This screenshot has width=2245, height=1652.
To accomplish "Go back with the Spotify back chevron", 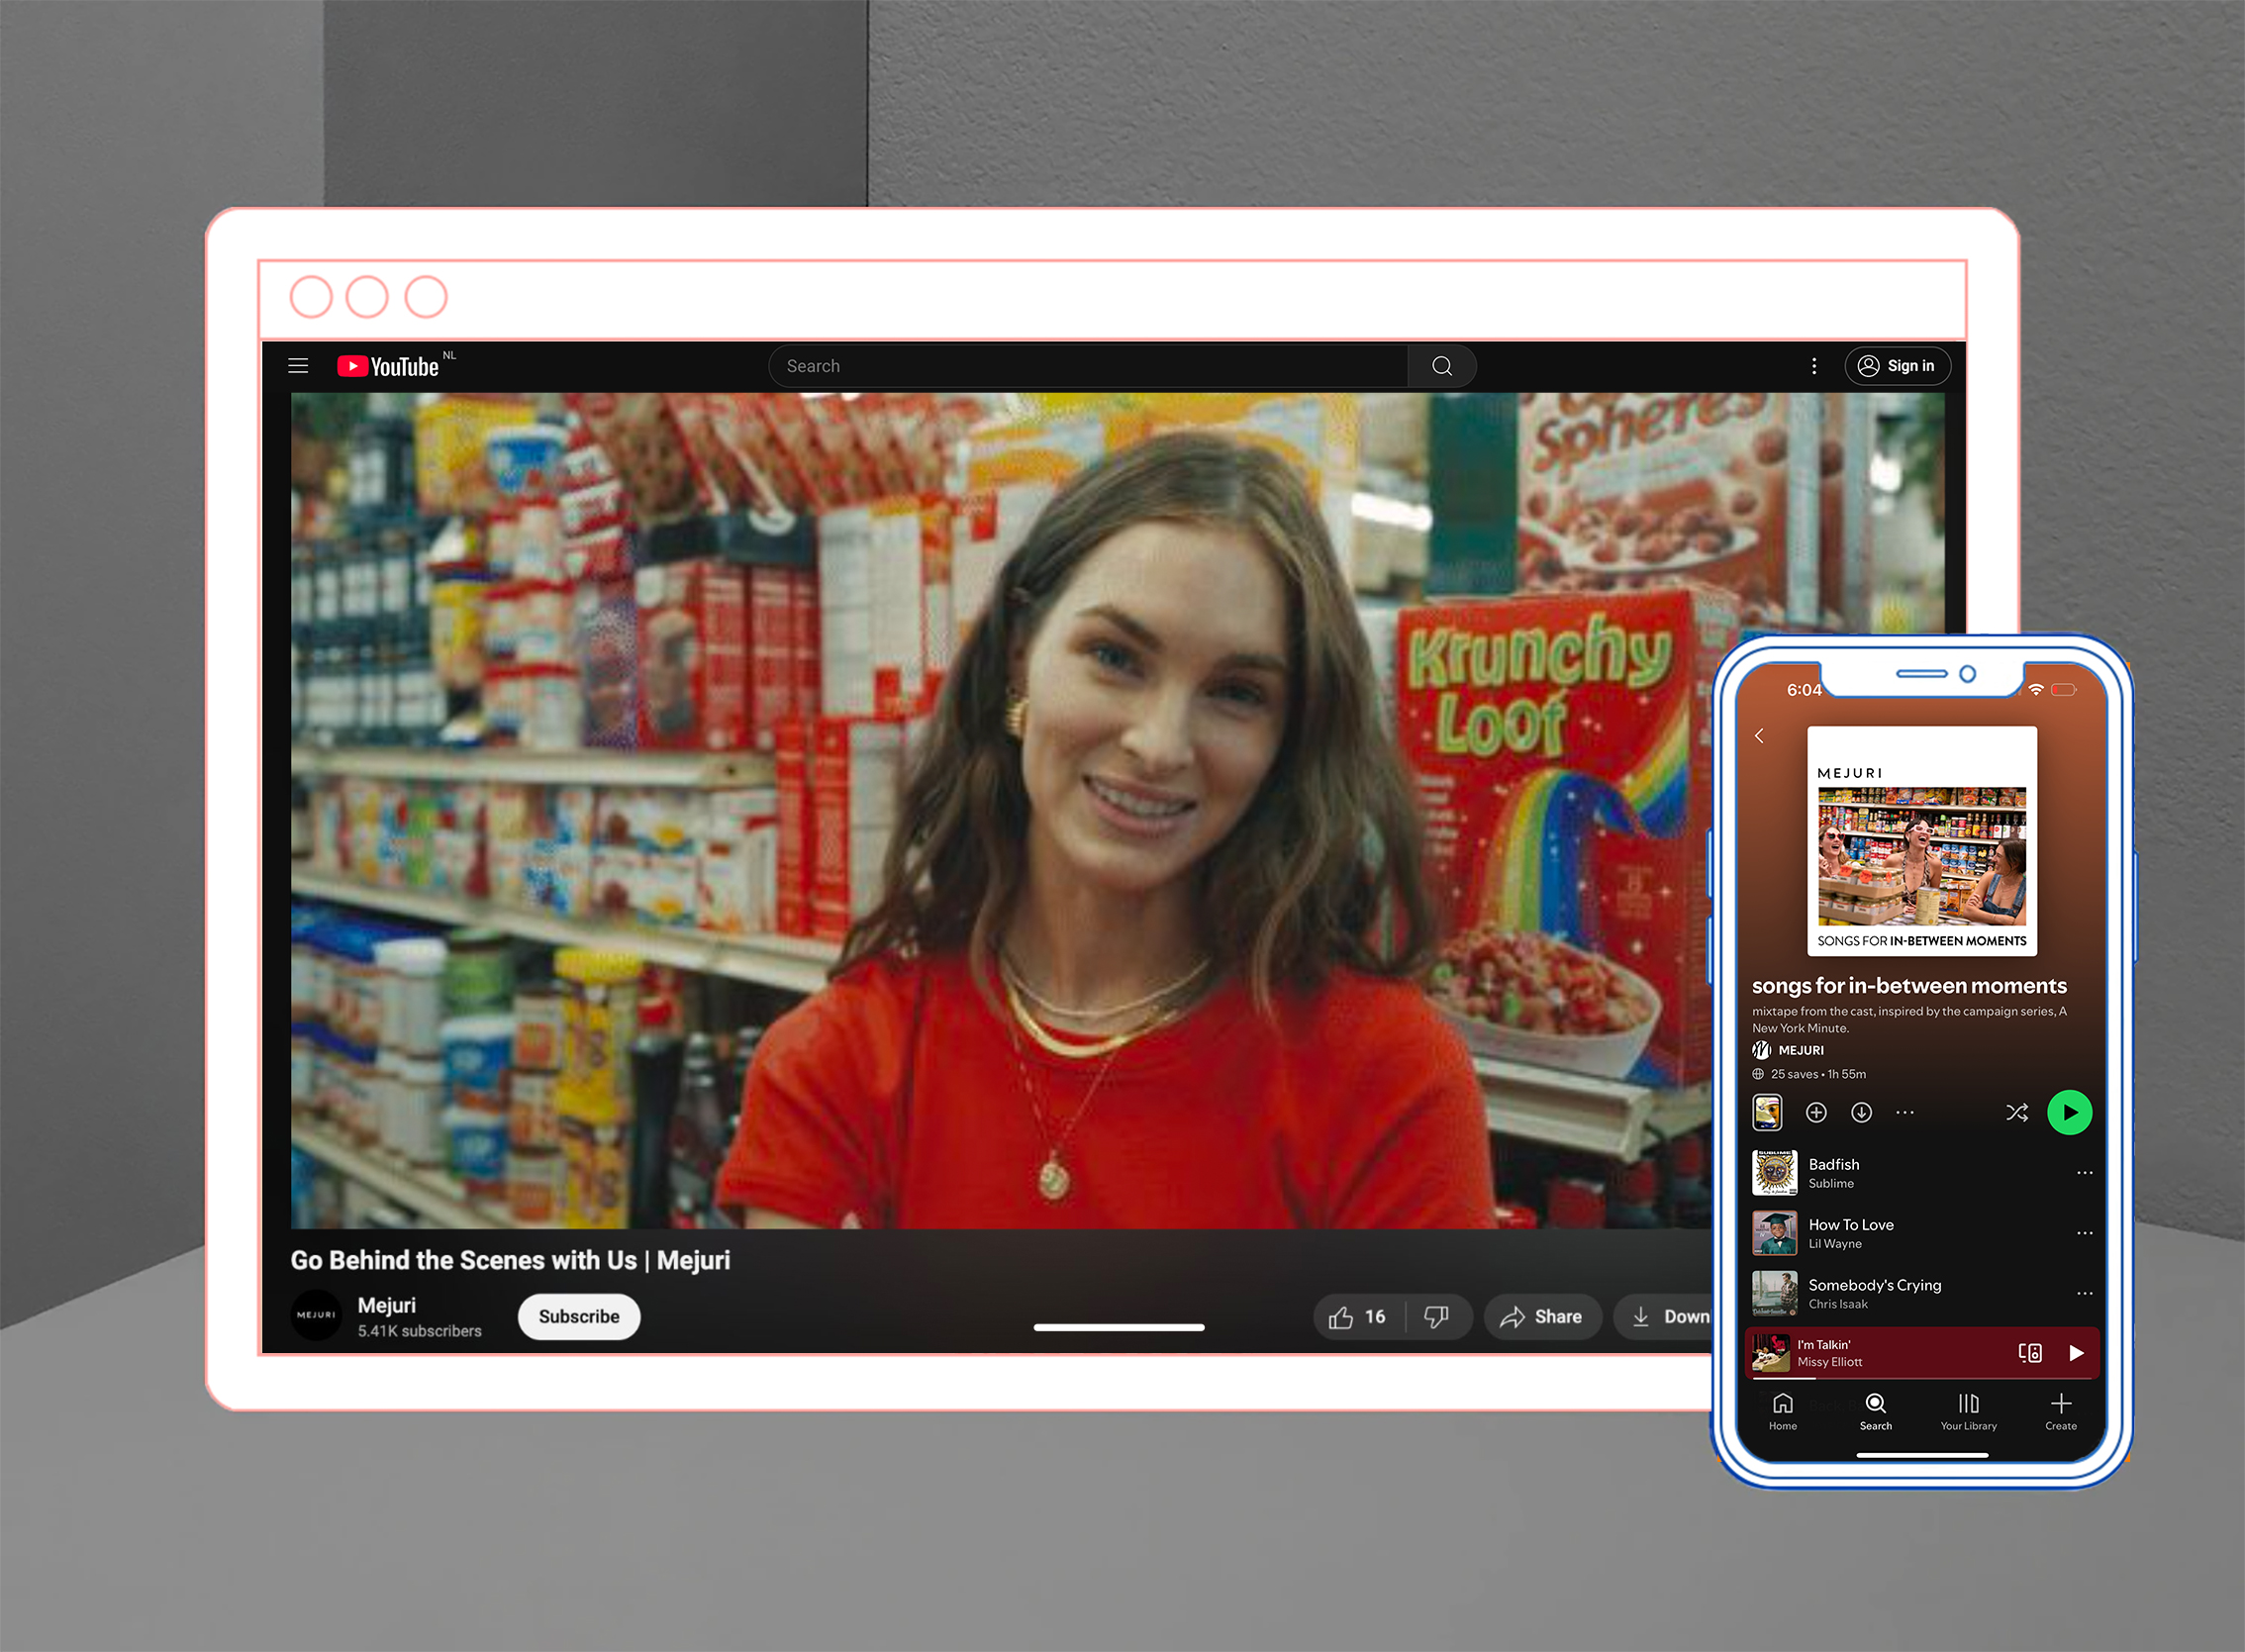I will [1759, 736].
